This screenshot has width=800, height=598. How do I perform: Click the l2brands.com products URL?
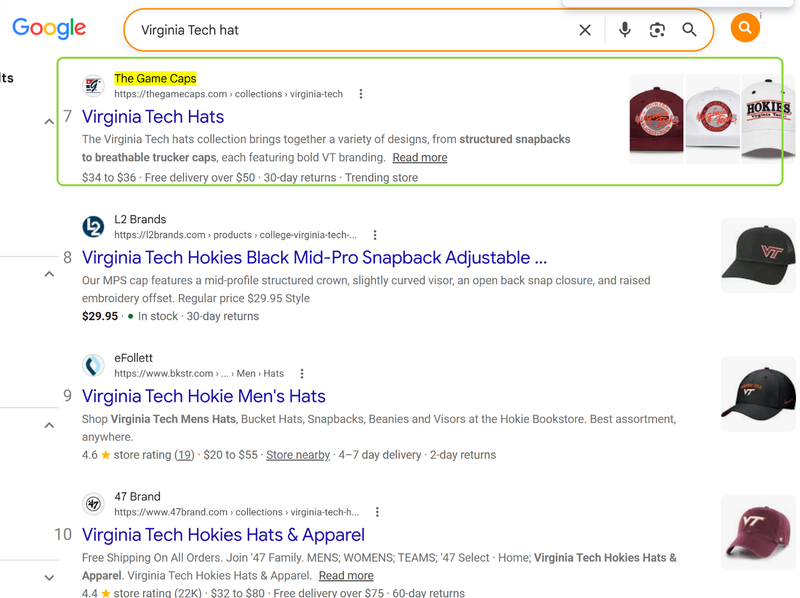point(235,235)
